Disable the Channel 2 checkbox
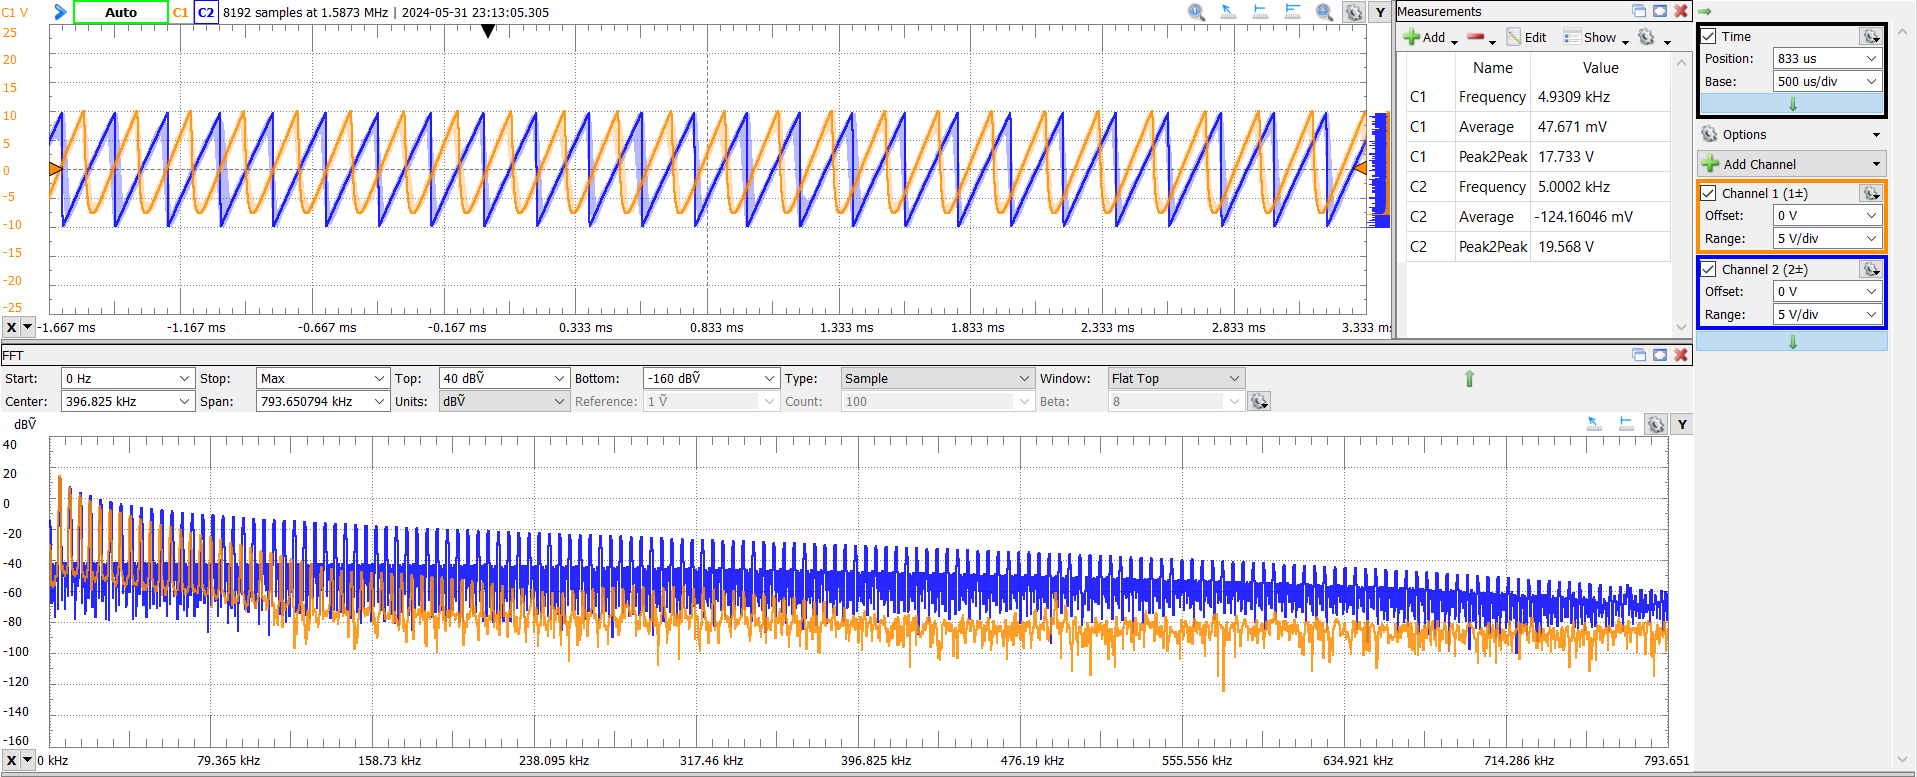 pos(1709,269)
